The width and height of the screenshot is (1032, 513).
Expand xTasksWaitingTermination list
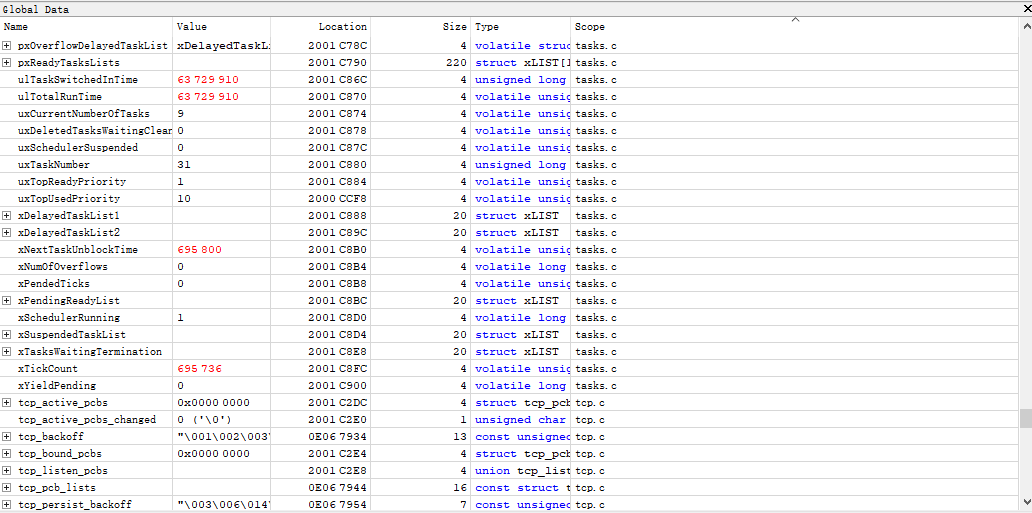tap(7, 352)
